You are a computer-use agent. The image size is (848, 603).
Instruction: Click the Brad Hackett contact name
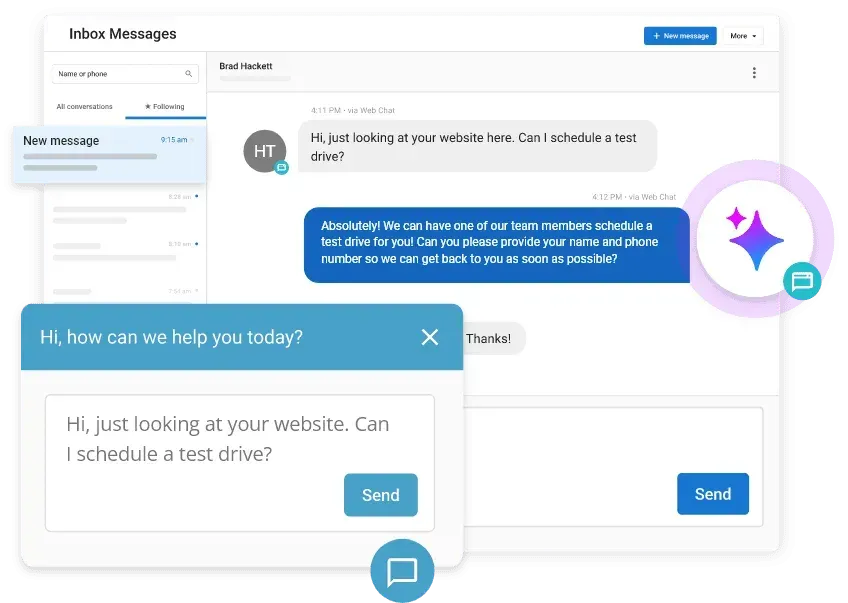pos(246,66)
